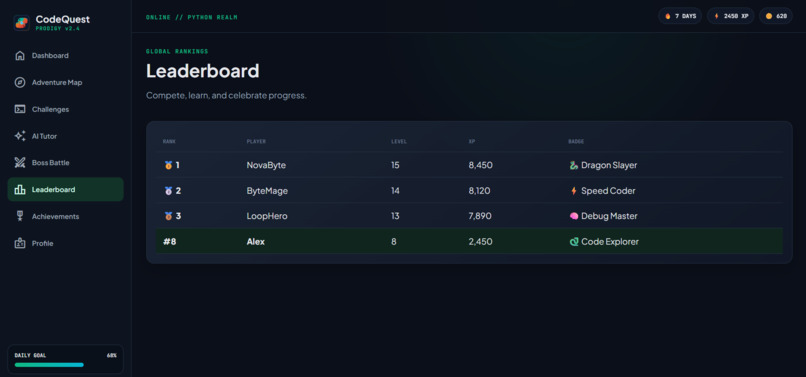Click the AI Tutor sparkles icon
Screen dimensions: 806x377
20,136
